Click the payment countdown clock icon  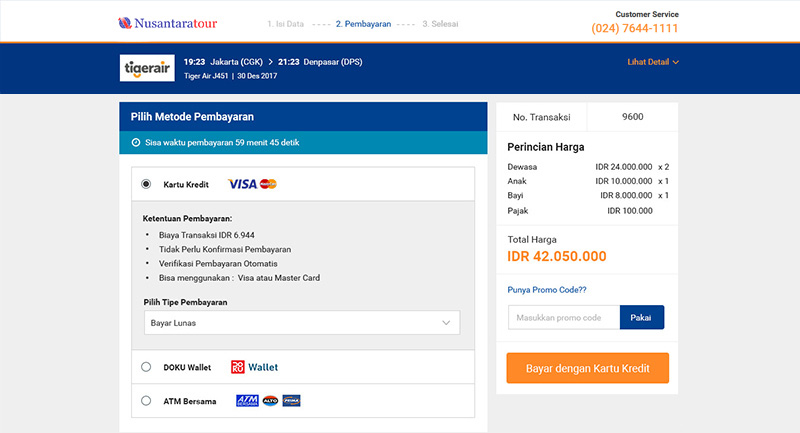[136, 143]
